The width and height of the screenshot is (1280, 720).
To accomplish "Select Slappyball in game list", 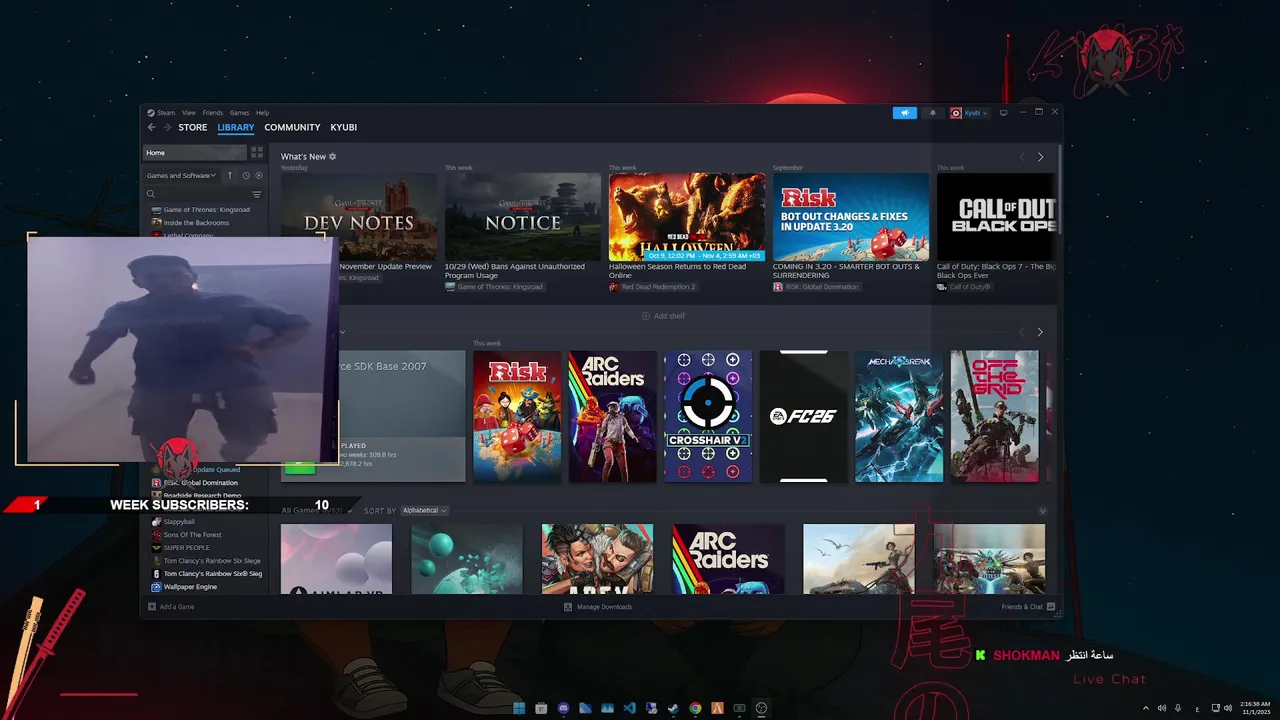I will (172, 522).
